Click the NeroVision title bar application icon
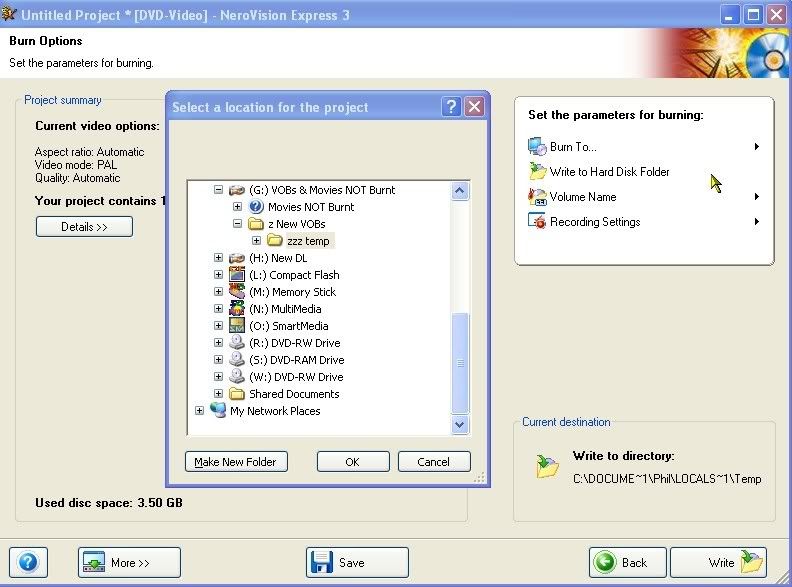Image resolution: width=792 pixels, height=587 pixels. (x=9, y=14)
